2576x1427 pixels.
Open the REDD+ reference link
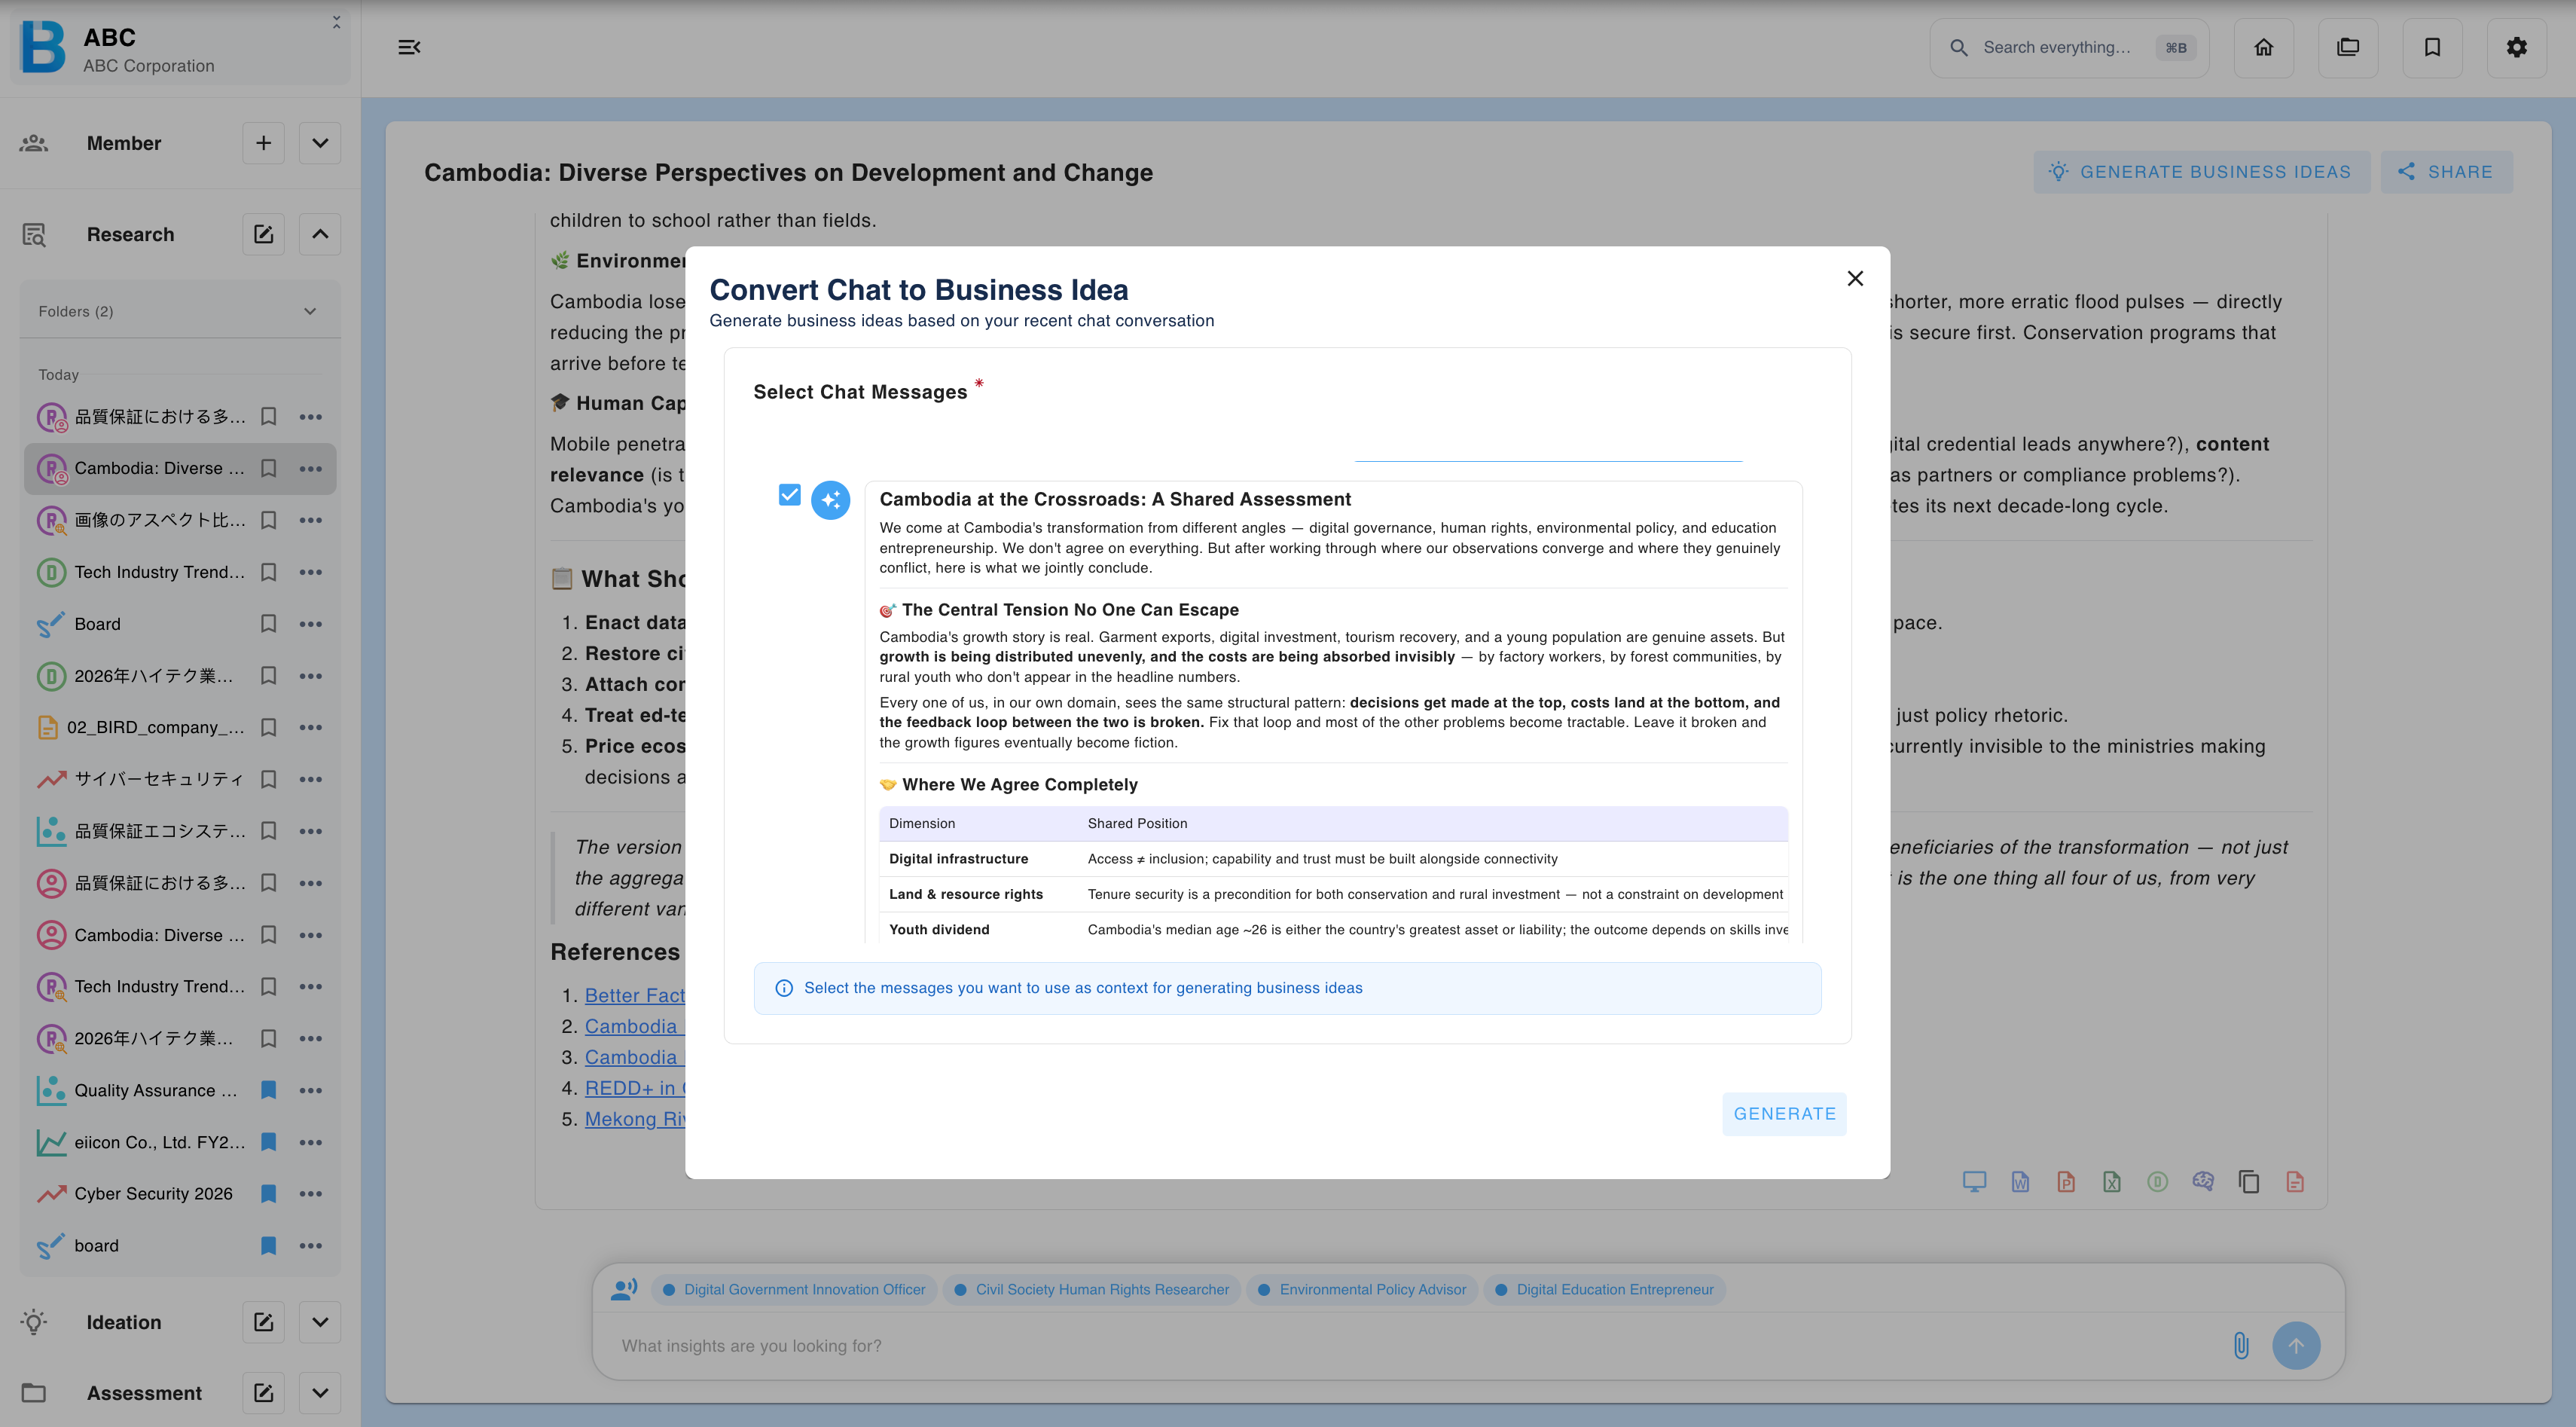(x=635, y=1088)
